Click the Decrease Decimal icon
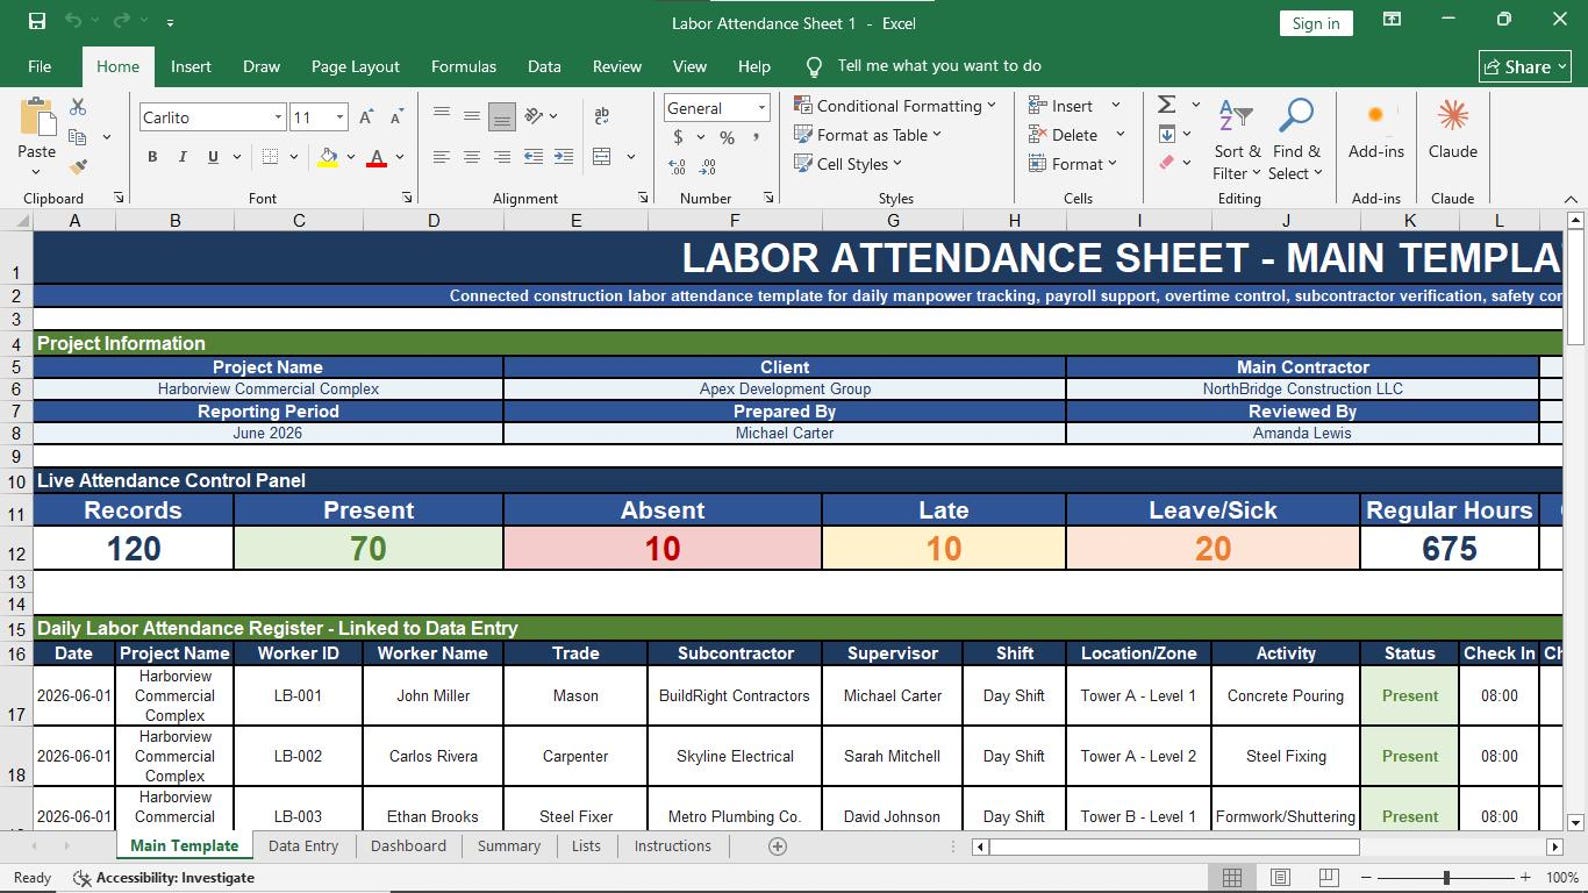 coord(708,167)
